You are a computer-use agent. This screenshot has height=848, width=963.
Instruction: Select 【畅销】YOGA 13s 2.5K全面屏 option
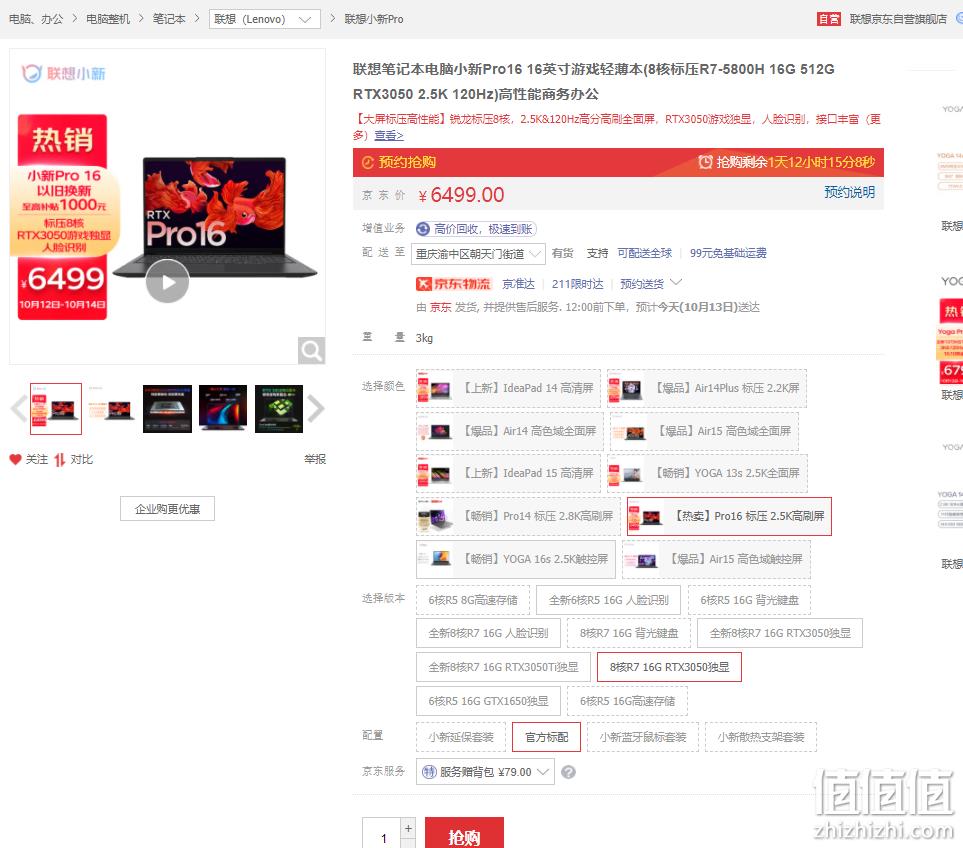tap(707, 473)
